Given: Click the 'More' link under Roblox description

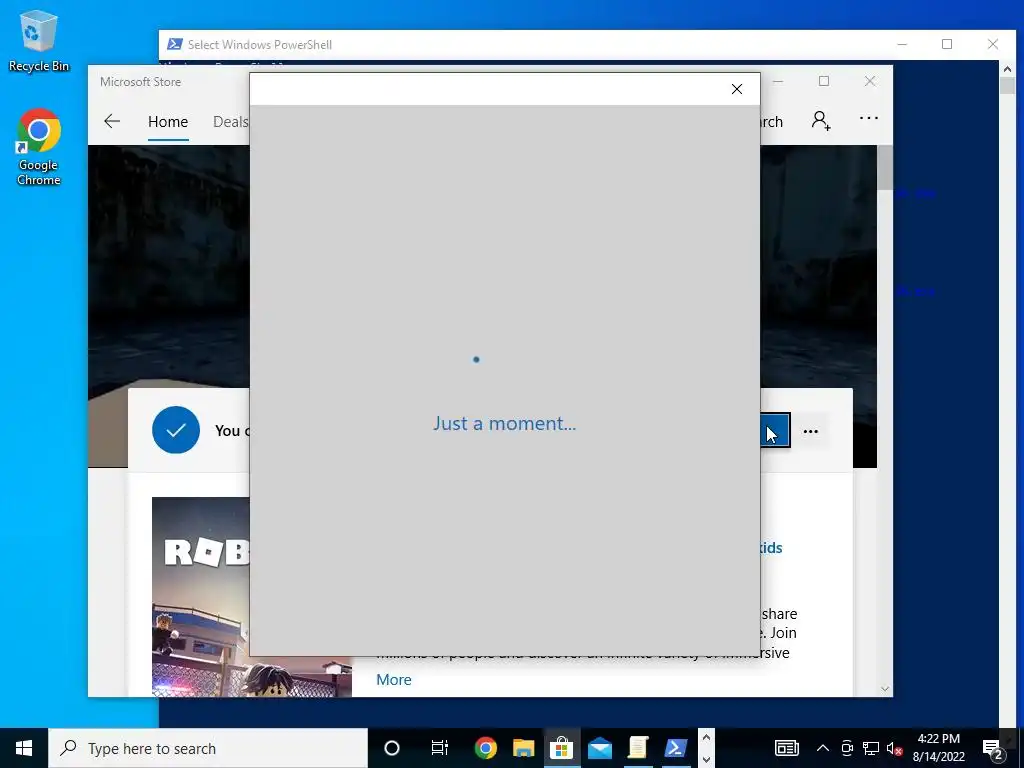Looking at the screenshot, I should click(x=394, y=680).
